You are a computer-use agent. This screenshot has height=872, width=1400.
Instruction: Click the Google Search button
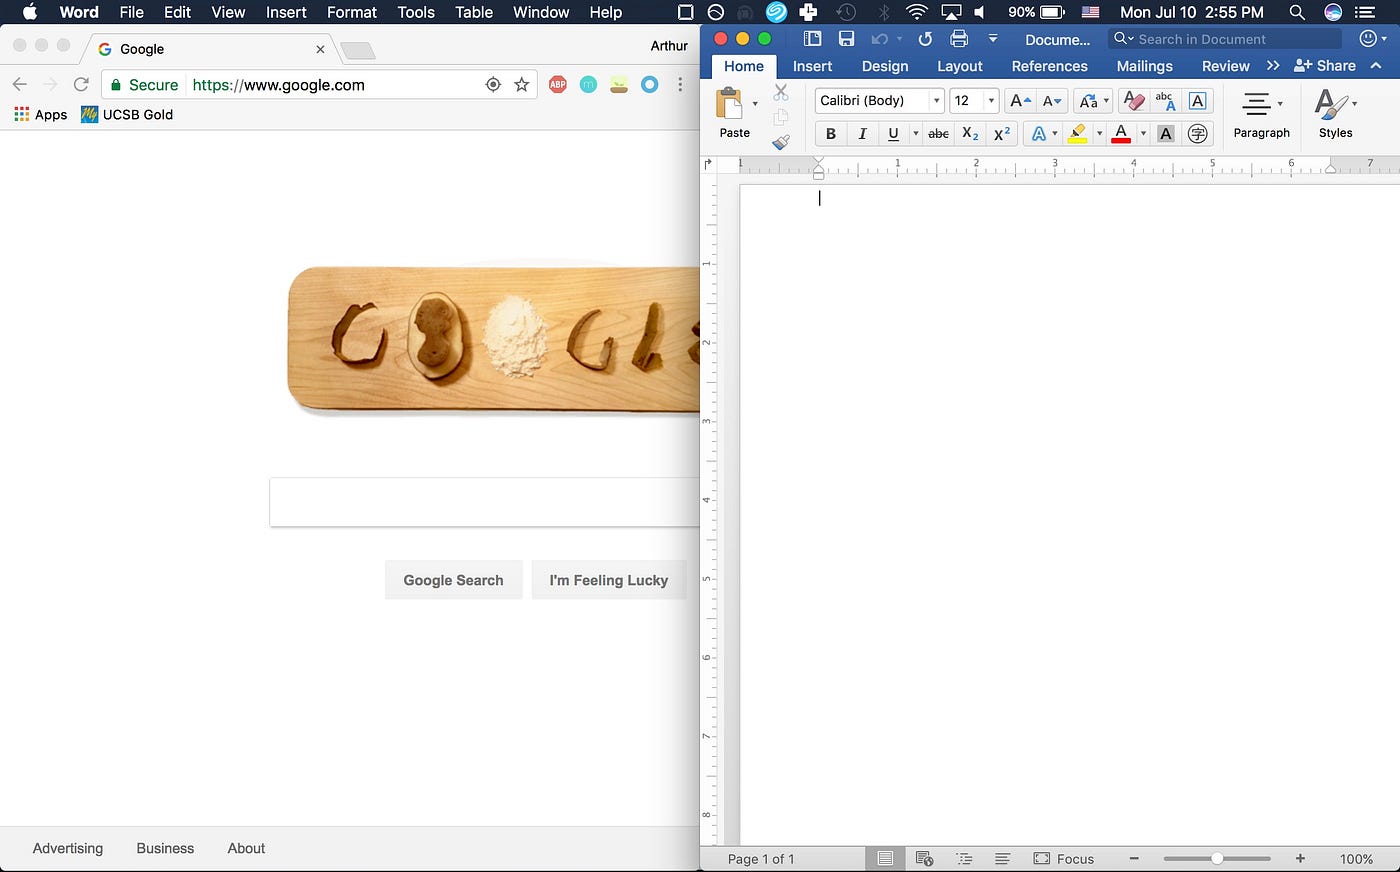(x=453, y=580)
